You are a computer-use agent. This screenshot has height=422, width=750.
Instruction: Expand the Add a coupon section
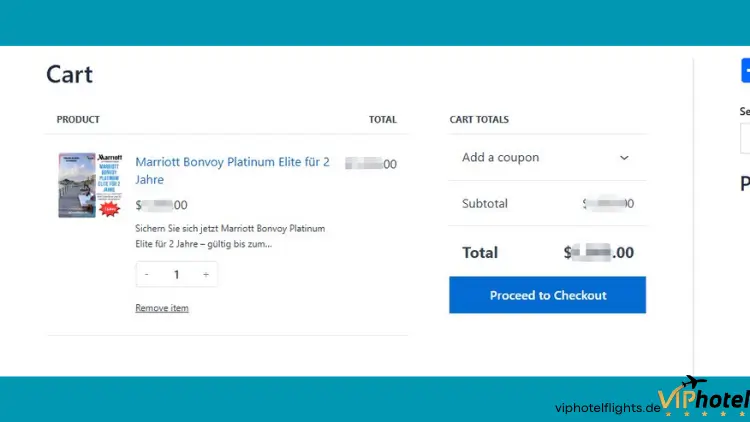click(547, 157)
